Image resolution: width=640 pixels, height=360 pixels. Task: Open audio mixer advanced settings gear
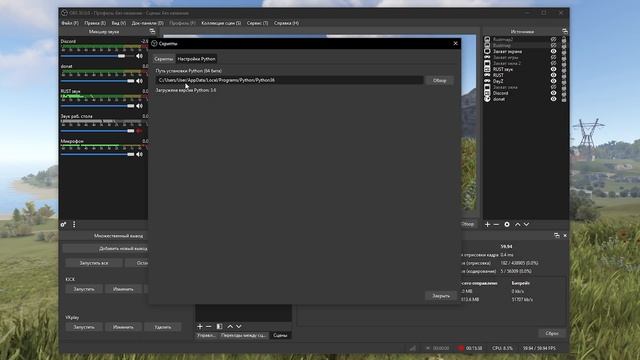coord(64,224)
